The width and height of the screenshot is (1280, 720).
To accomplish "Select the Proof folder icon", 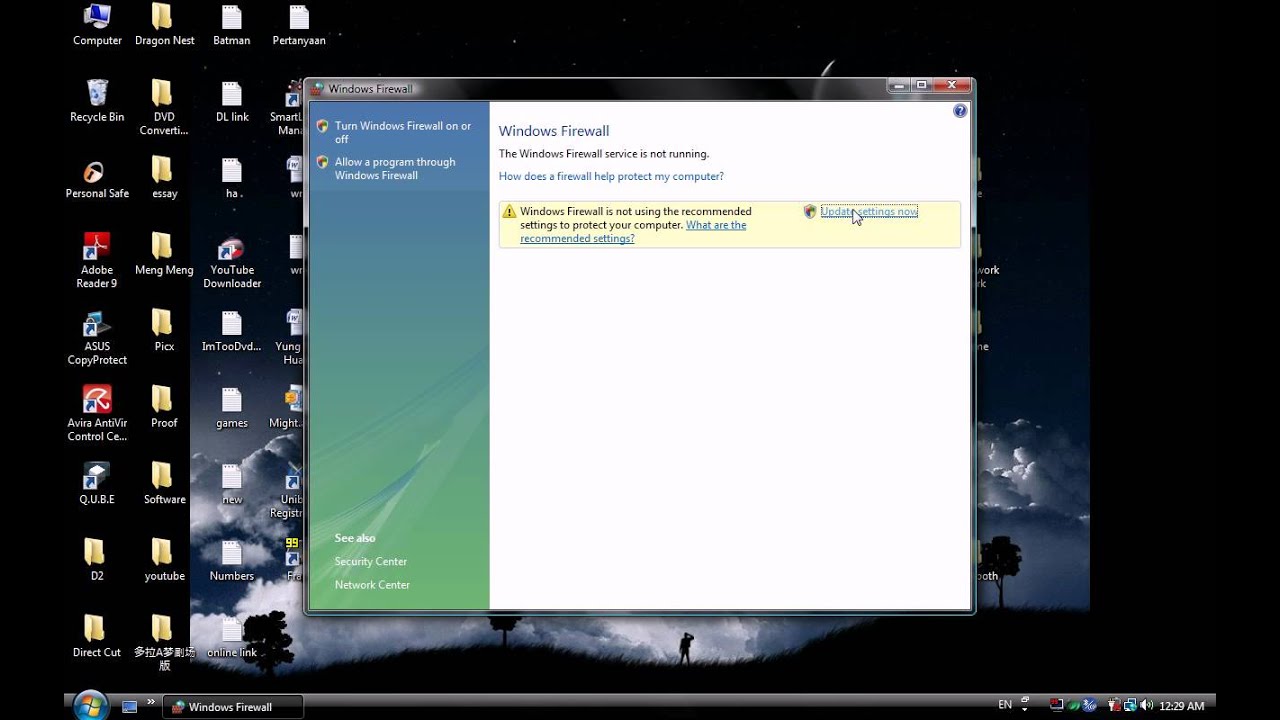I will [164, 407].
